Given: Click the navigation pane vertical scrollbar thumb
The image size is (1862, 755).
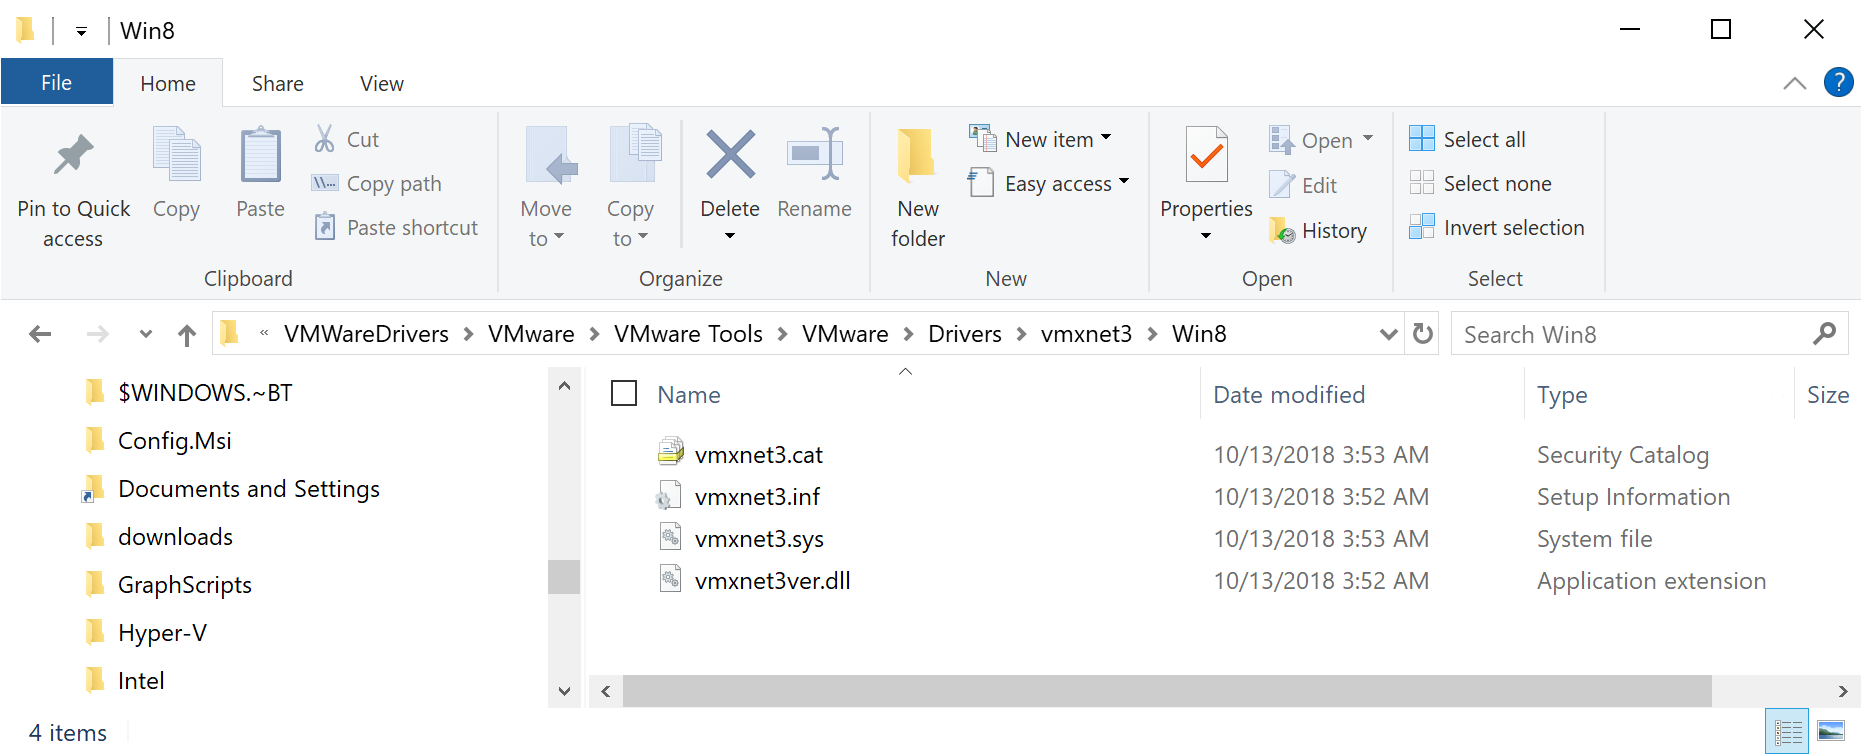Looking at the screenshot, I should click(564, 576).
